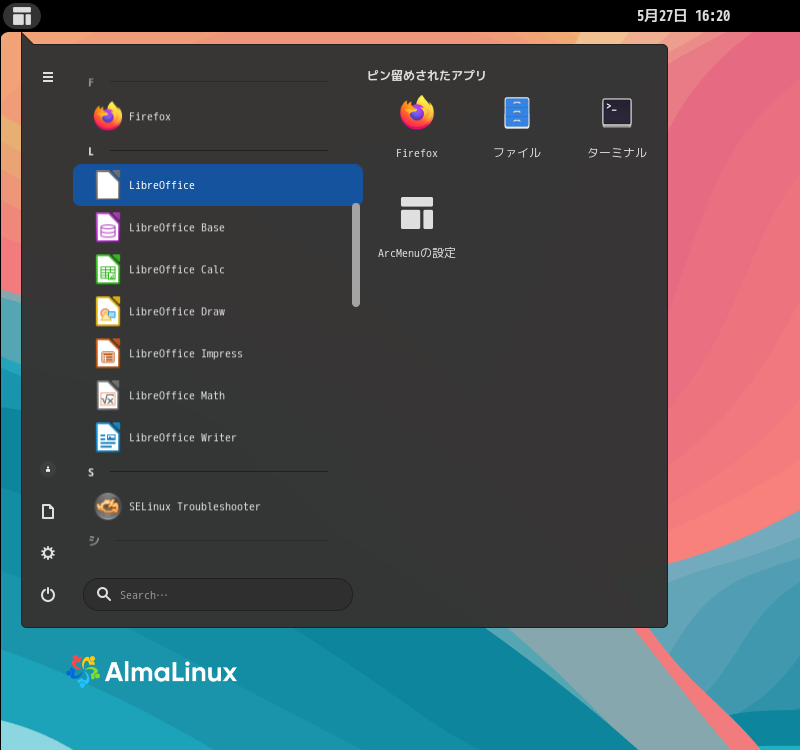Open system settings gear in sidebar
The image size is (800, 750).
coord(48,553)
